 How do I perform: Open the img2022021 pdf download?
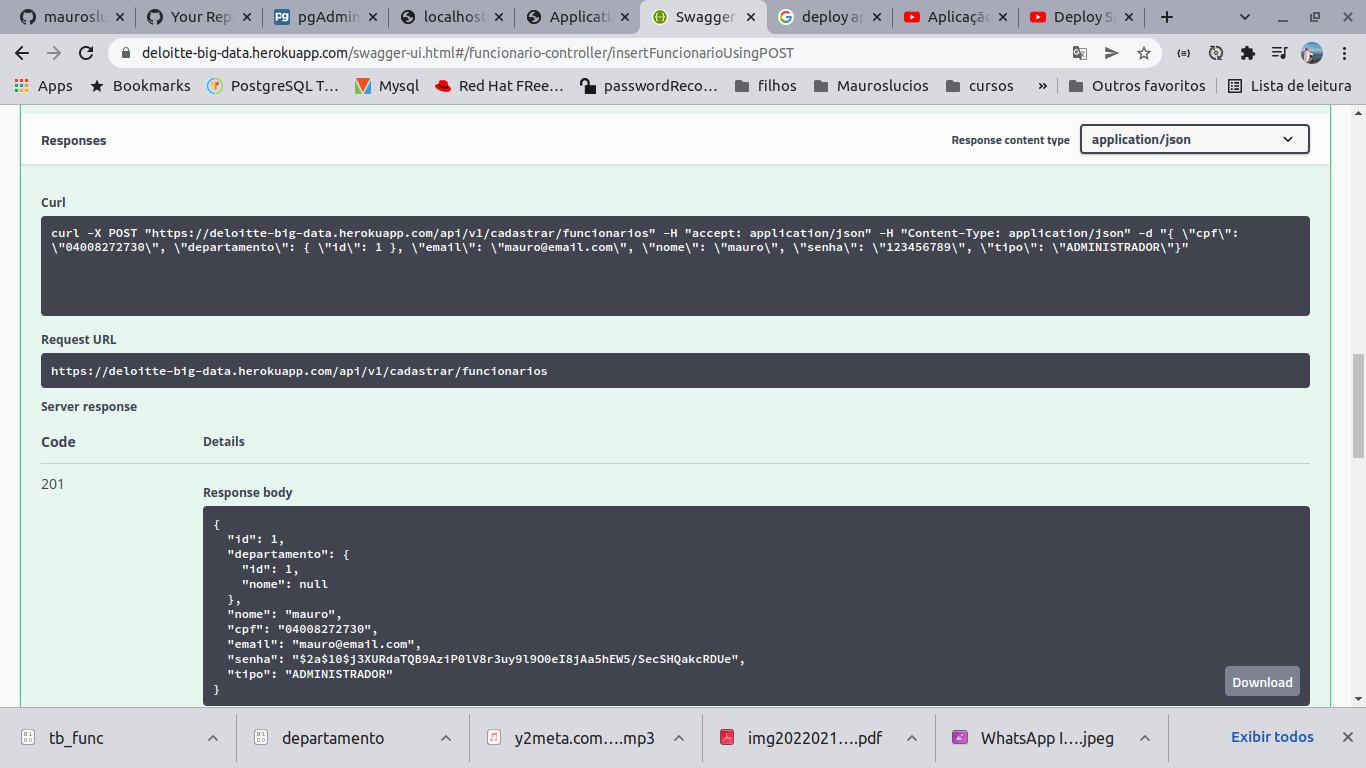point(815,738)
